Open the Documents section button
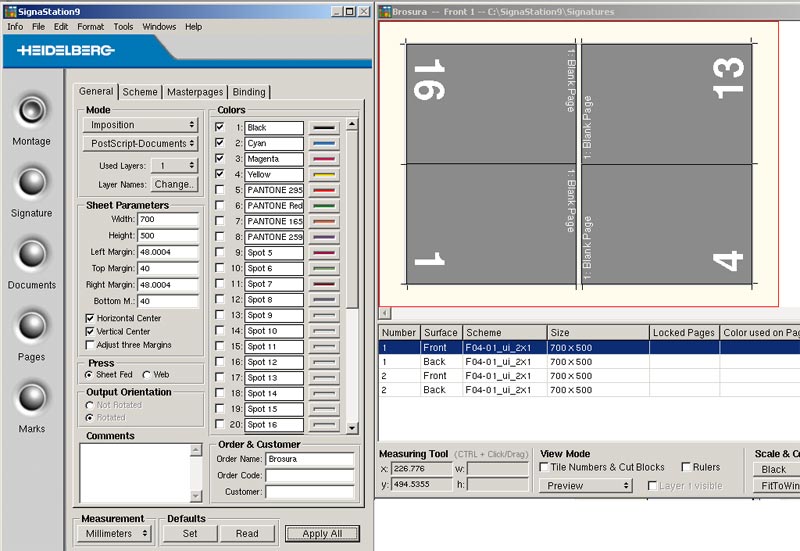Viewport: 800px width, 551px height. [x=32, y=255]
